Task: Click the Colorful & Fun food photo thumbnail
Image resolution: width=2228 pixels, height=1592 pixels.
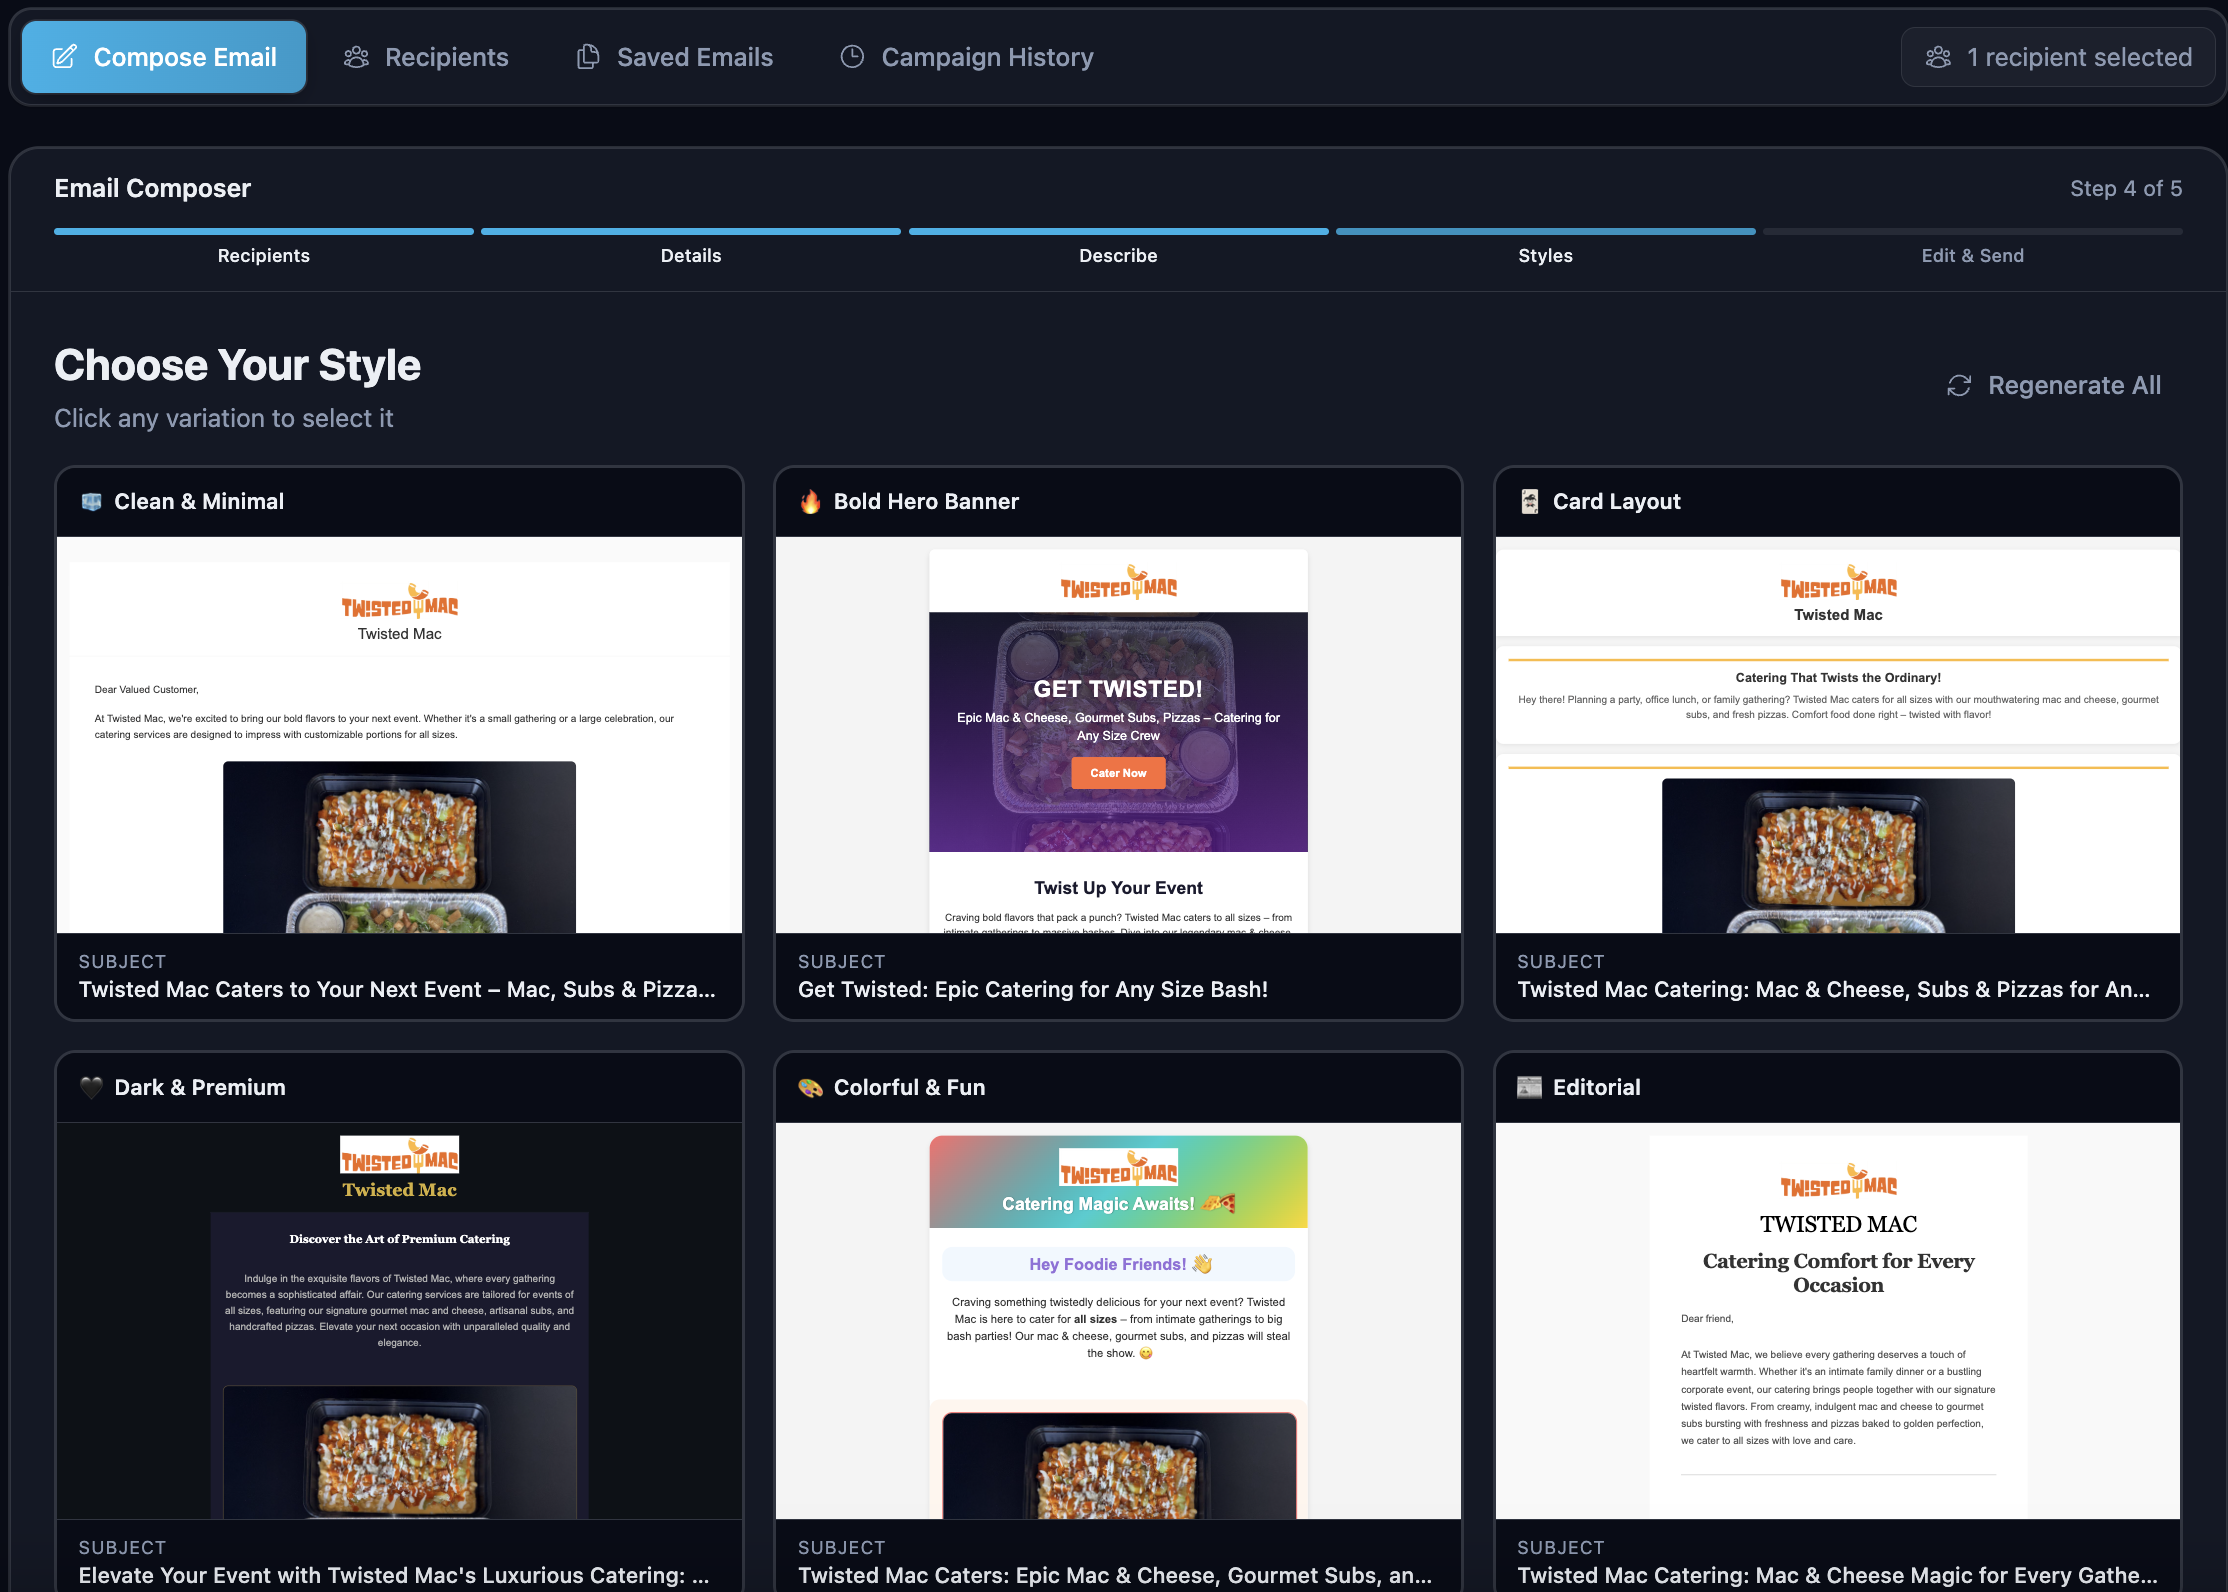Action: 1119,1466
